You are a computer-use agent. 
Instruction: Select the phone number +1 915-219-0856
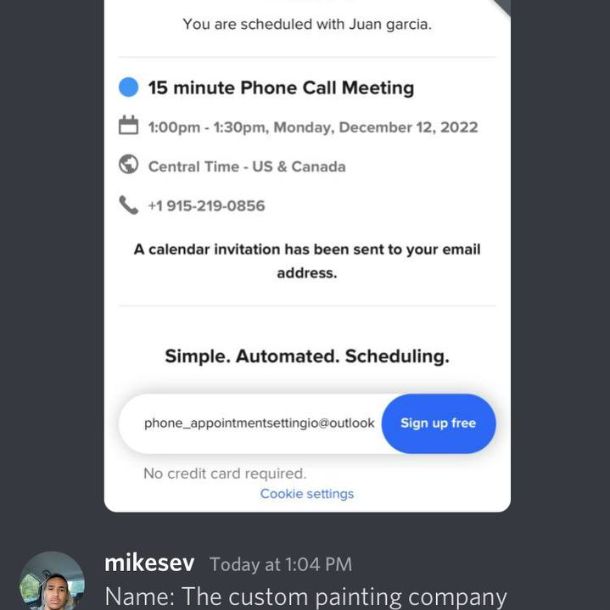pyautogui.click(x=207, y=206)
